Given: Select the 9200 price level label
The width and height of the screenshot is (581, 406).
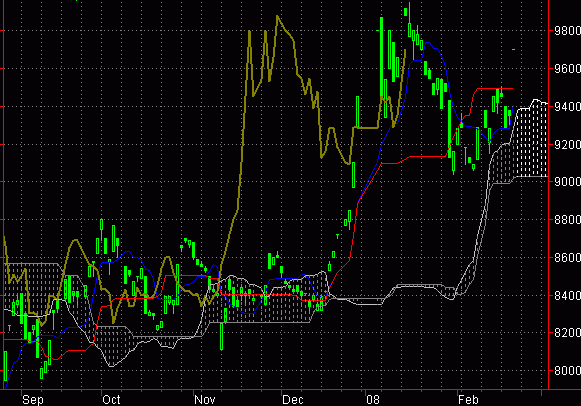Looking at the screenshot, I should click(x=567, y=144).
